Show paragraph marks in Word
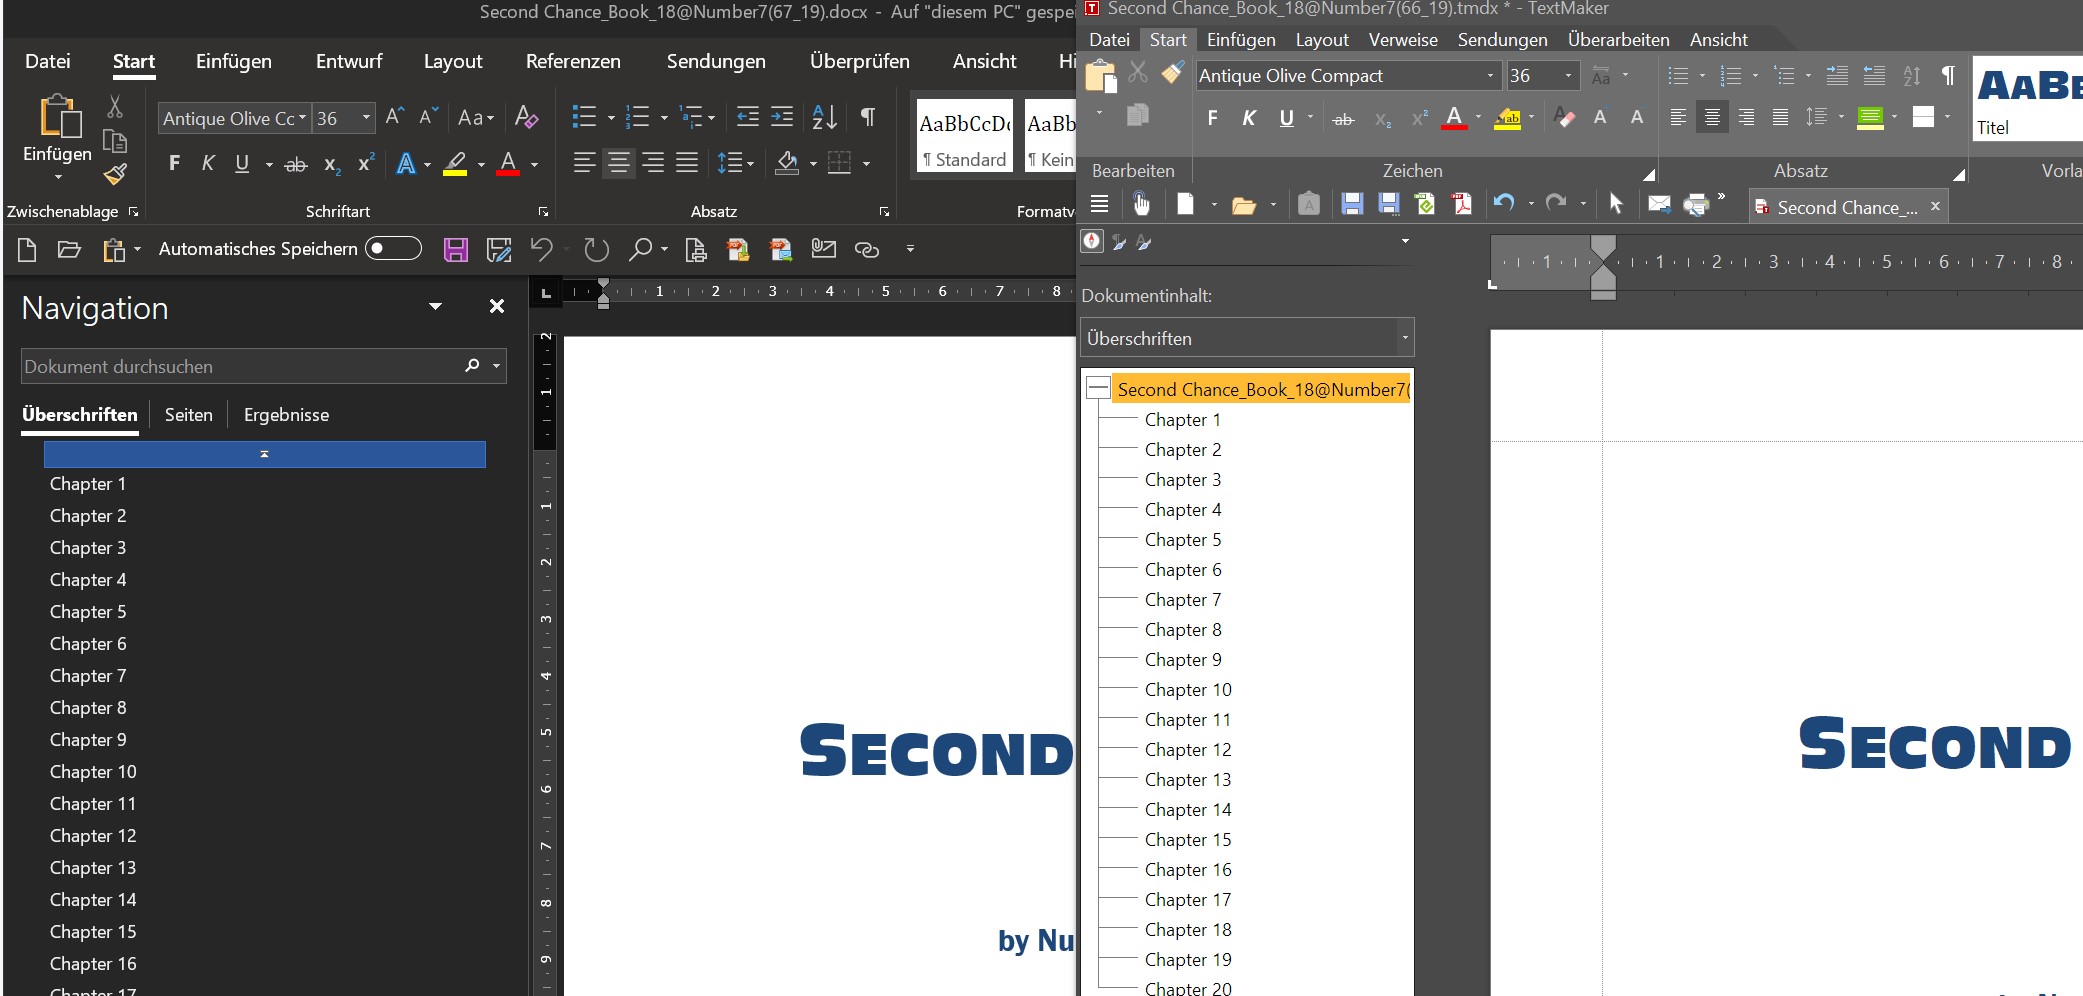The height and width of the screenshot is (996, 2083). [868, 117]
